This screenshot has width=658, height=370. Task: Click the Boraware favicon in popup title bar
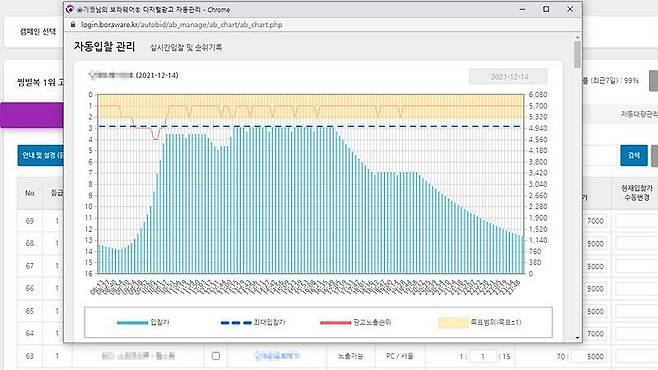[x=70, y=9]
